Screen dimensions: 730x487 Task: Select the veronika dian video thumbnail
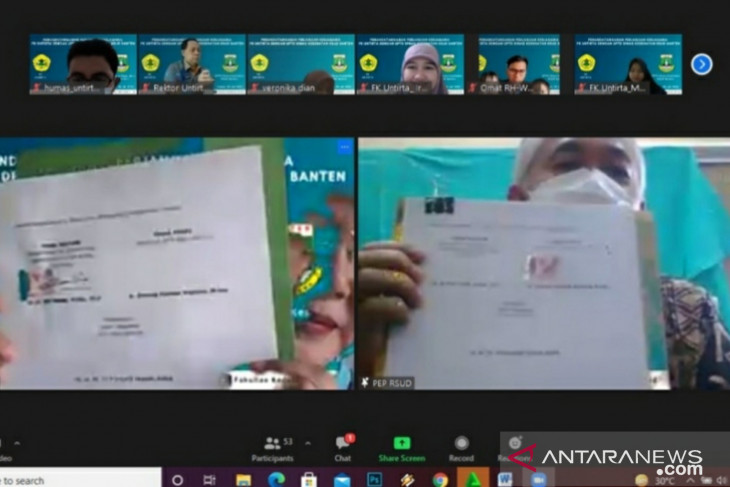coord(300,64)
